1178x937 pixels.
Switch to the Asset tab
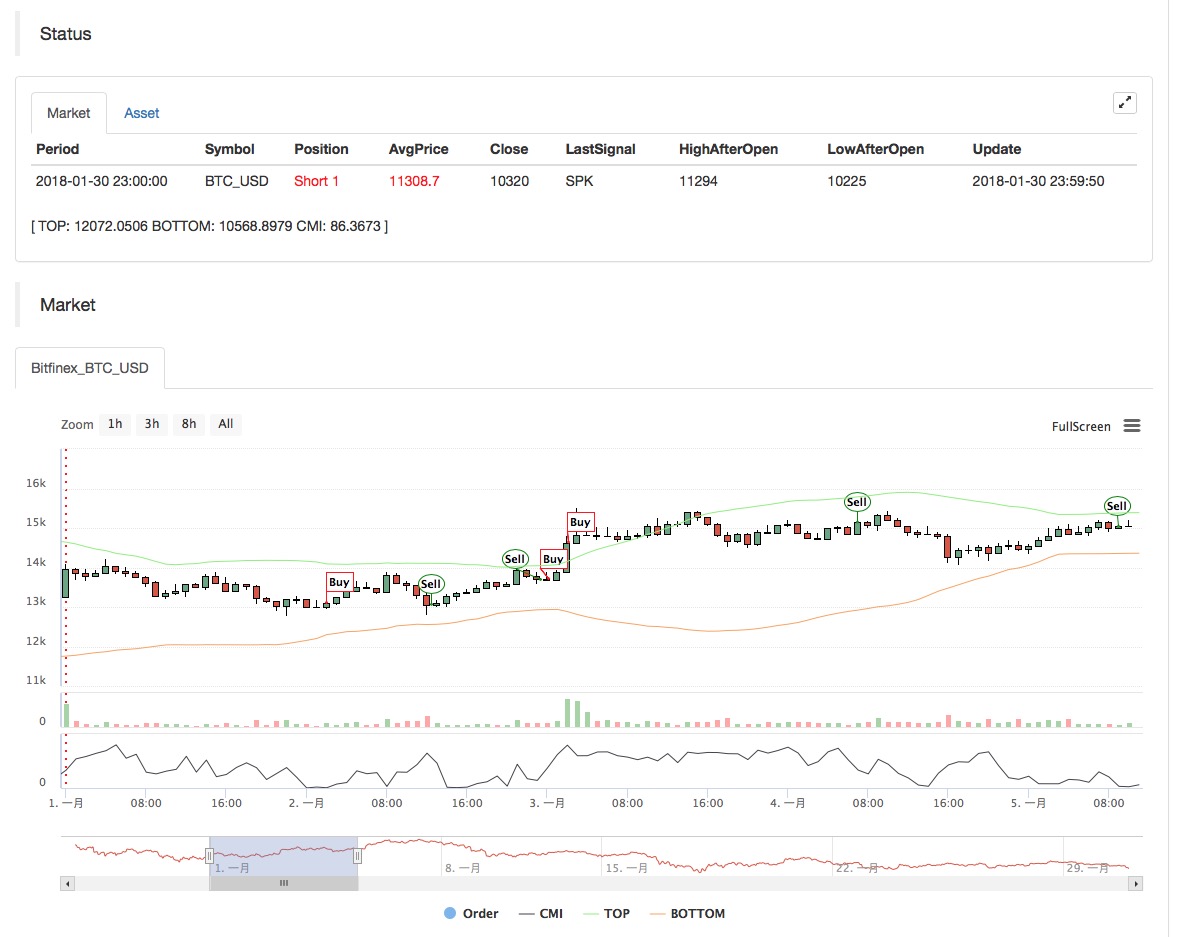point(141,113)
